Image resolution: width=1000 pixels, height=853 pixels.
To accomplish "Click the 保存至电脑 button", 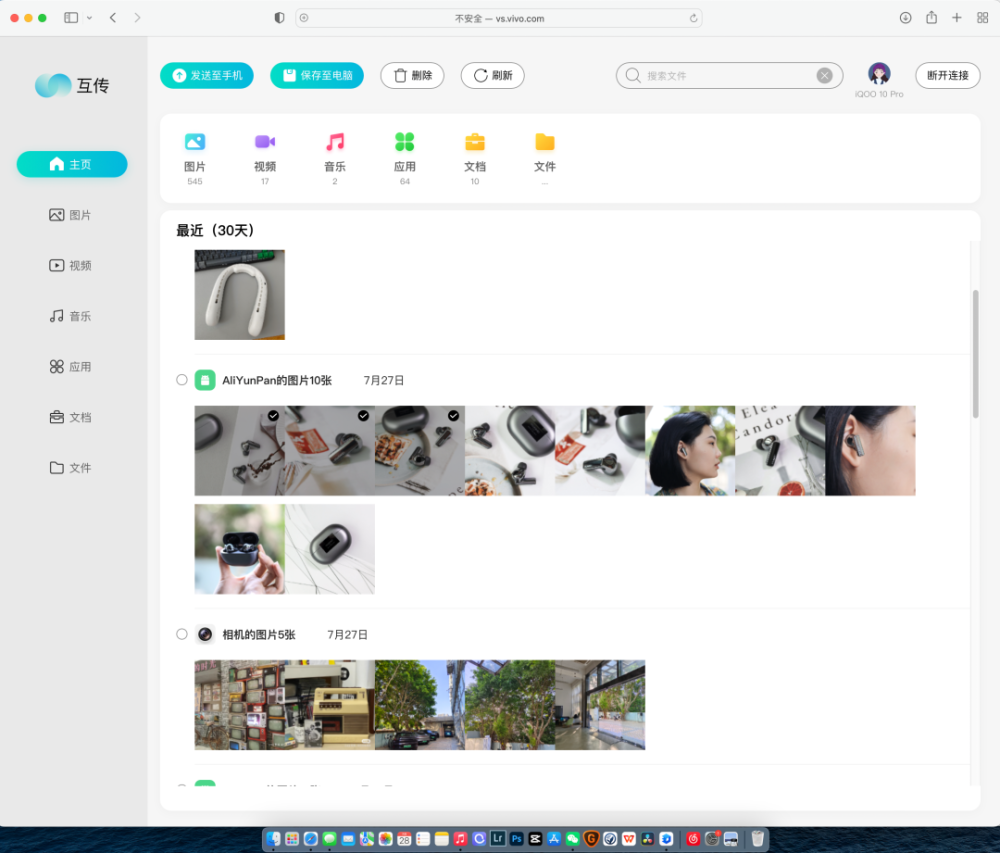I will [317, 76].
